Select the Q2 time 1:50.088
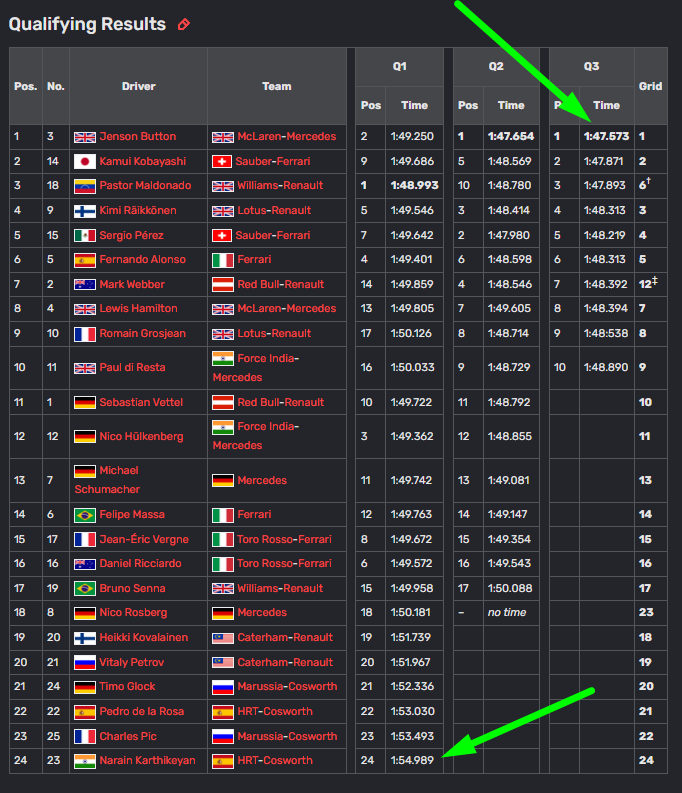Viewport: 682px width, 793px height. pyautogui.click(x=509, y=588)
